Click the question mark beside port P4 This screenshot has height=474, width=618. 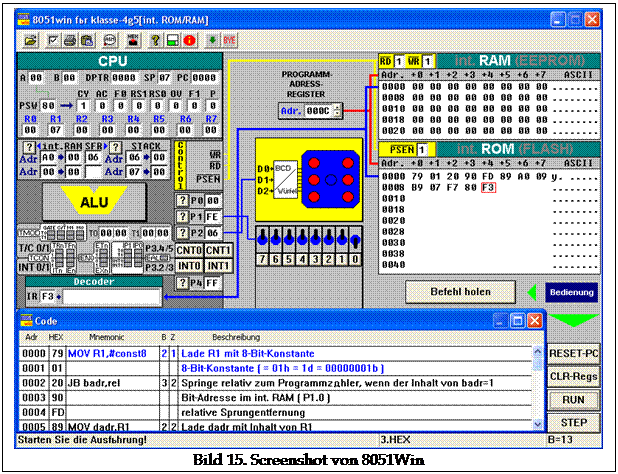click(182, 283)
